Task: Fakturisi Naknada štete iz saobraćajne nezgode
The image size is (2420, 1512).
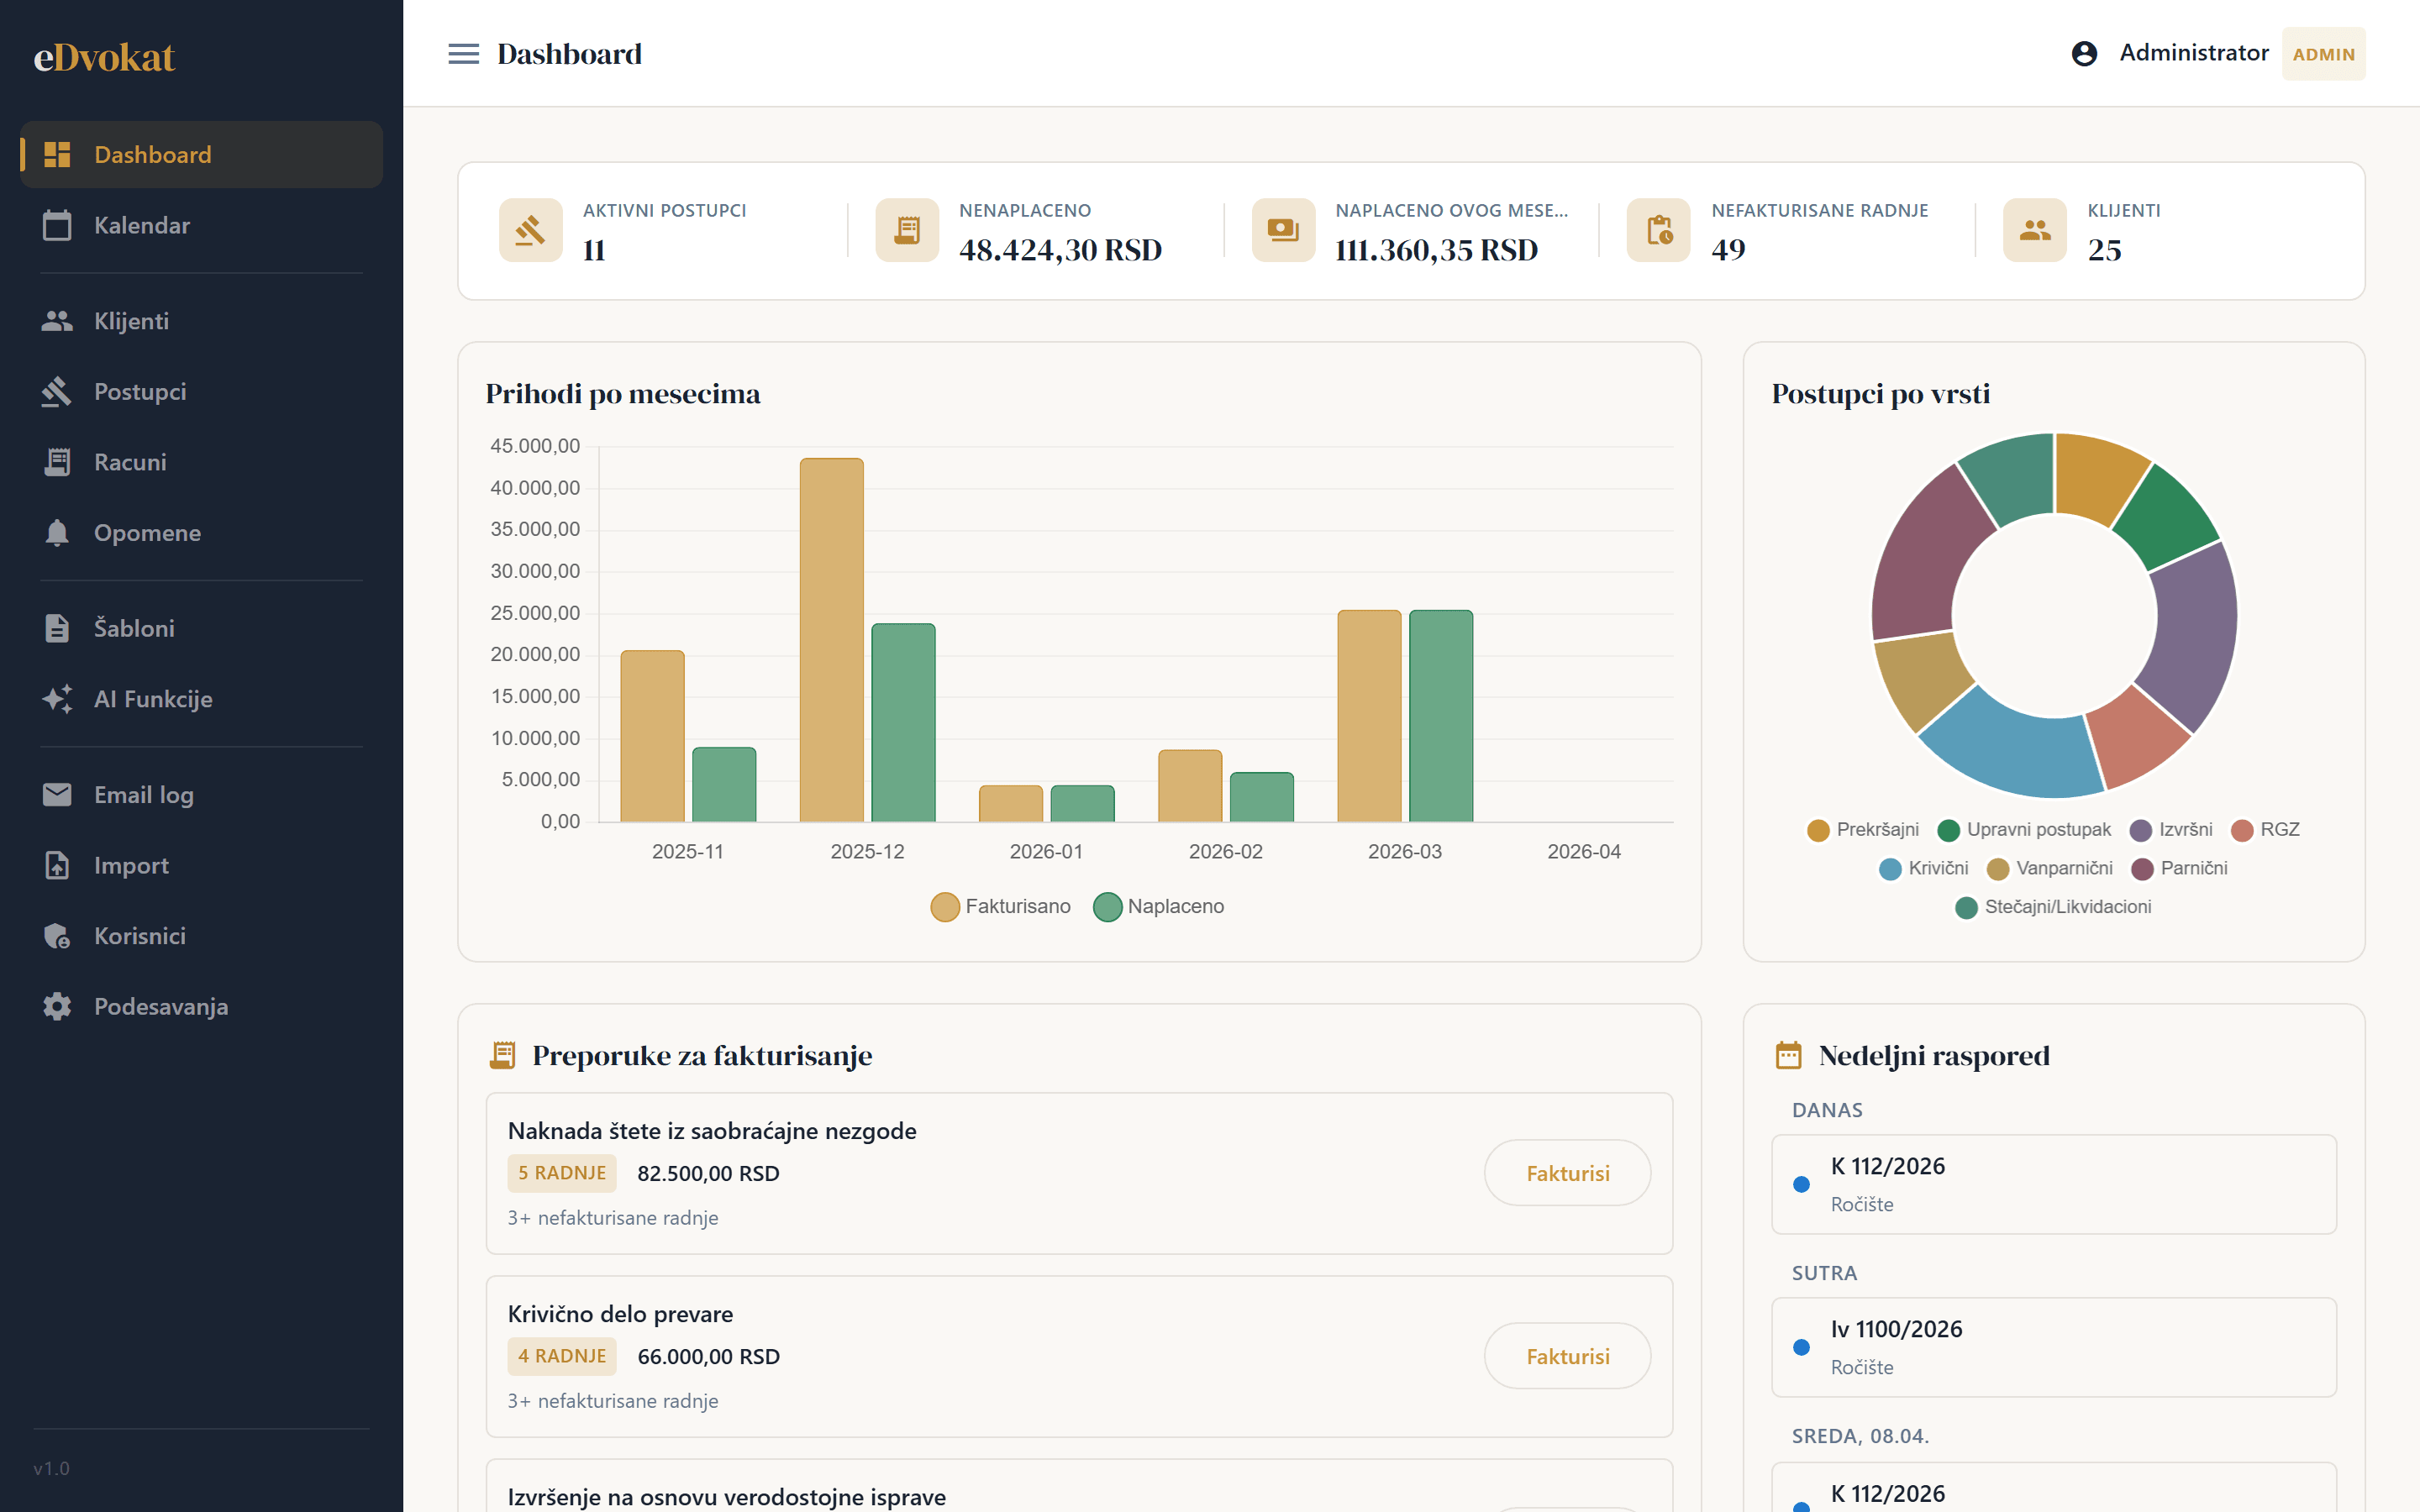Action: click(1567, 1173)
